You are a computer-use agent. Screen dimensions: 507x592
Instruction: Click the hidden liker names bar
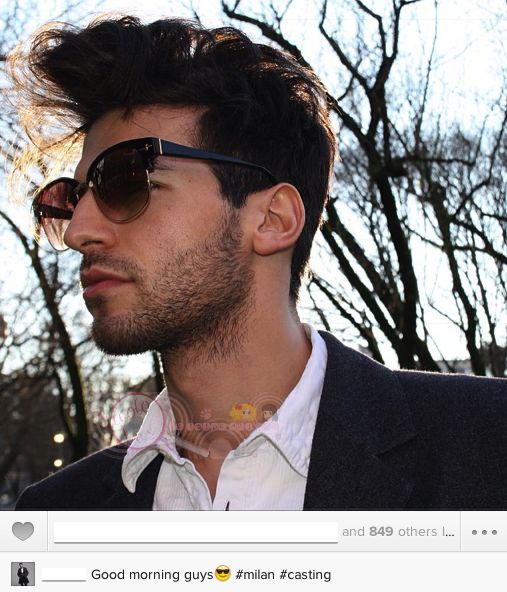pos(196,532)
